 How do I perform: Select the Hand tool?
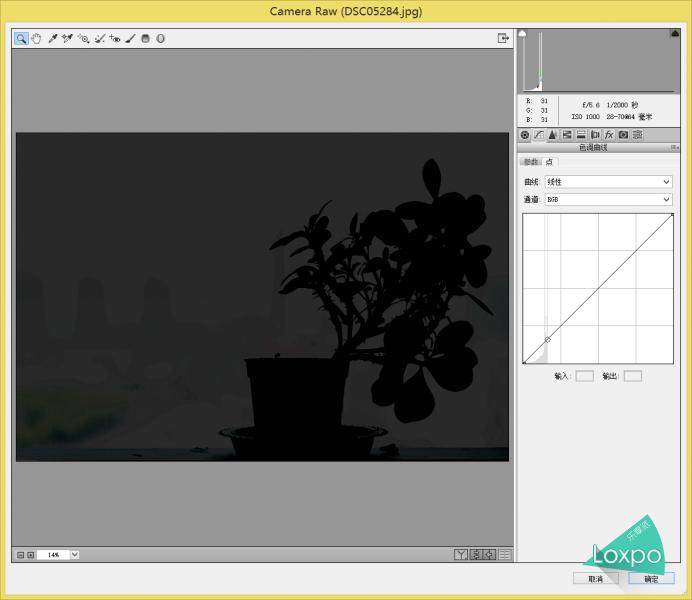tap(36, 39)
